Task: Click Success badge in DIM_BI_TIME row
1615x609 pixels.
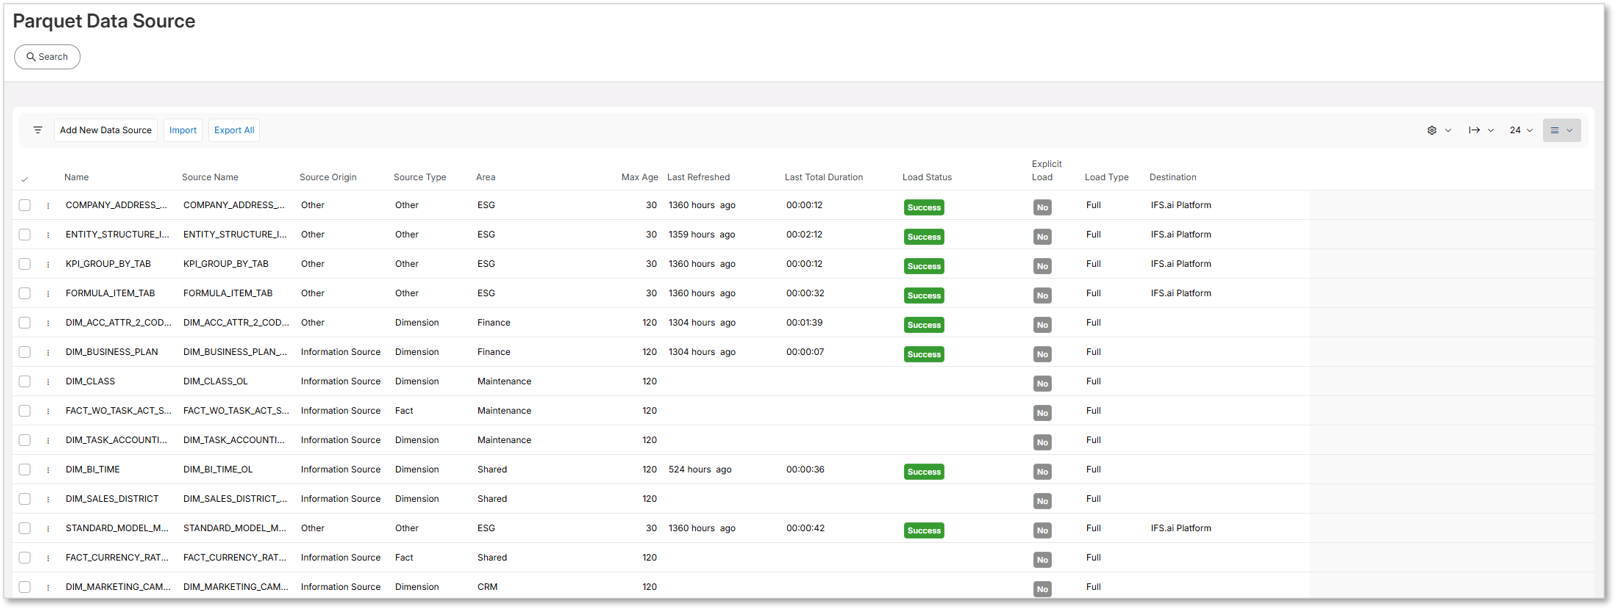Action: (x=924, y=471)
